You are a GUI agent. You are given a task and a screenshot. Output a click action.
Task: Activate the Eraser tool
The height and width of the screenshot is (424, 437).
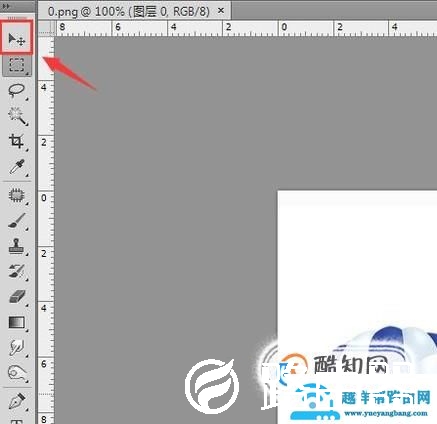click(17, 297)
